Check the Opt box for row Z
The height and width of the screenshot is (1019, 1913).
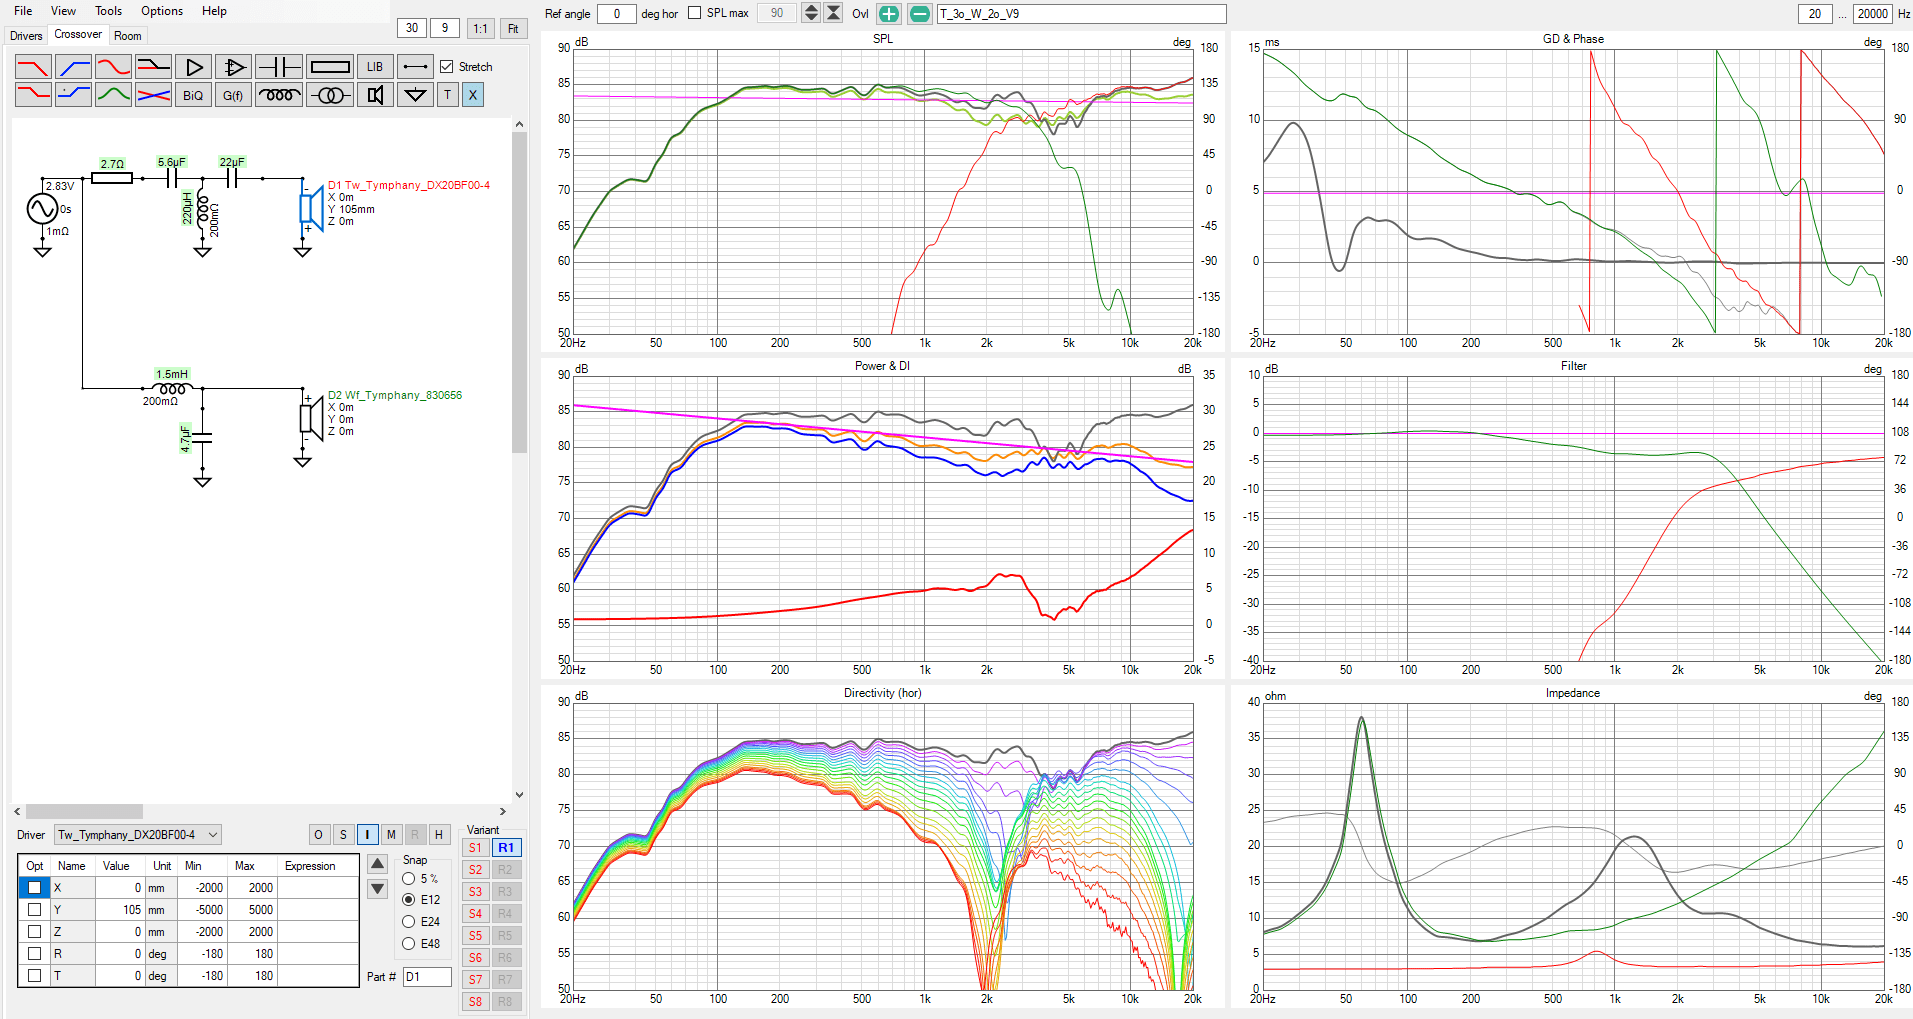35,932
